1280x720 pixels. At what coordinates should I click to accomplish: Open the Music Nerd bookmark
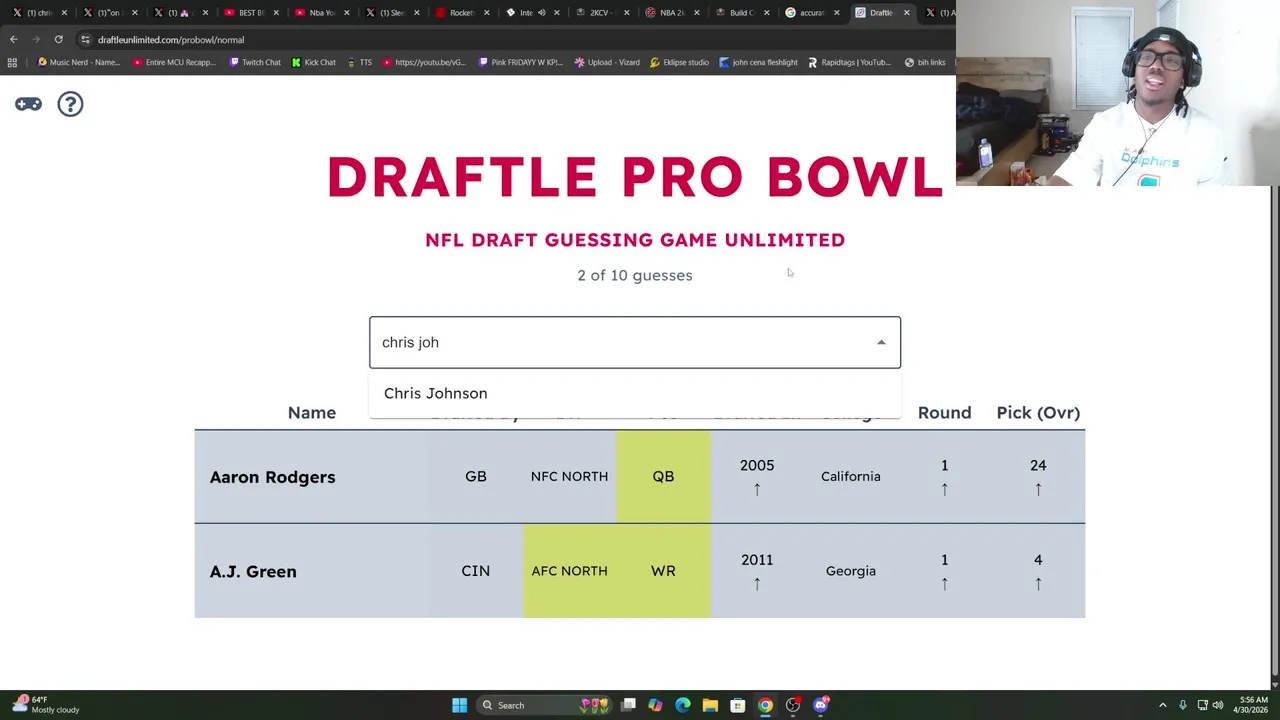click(78, 62)
